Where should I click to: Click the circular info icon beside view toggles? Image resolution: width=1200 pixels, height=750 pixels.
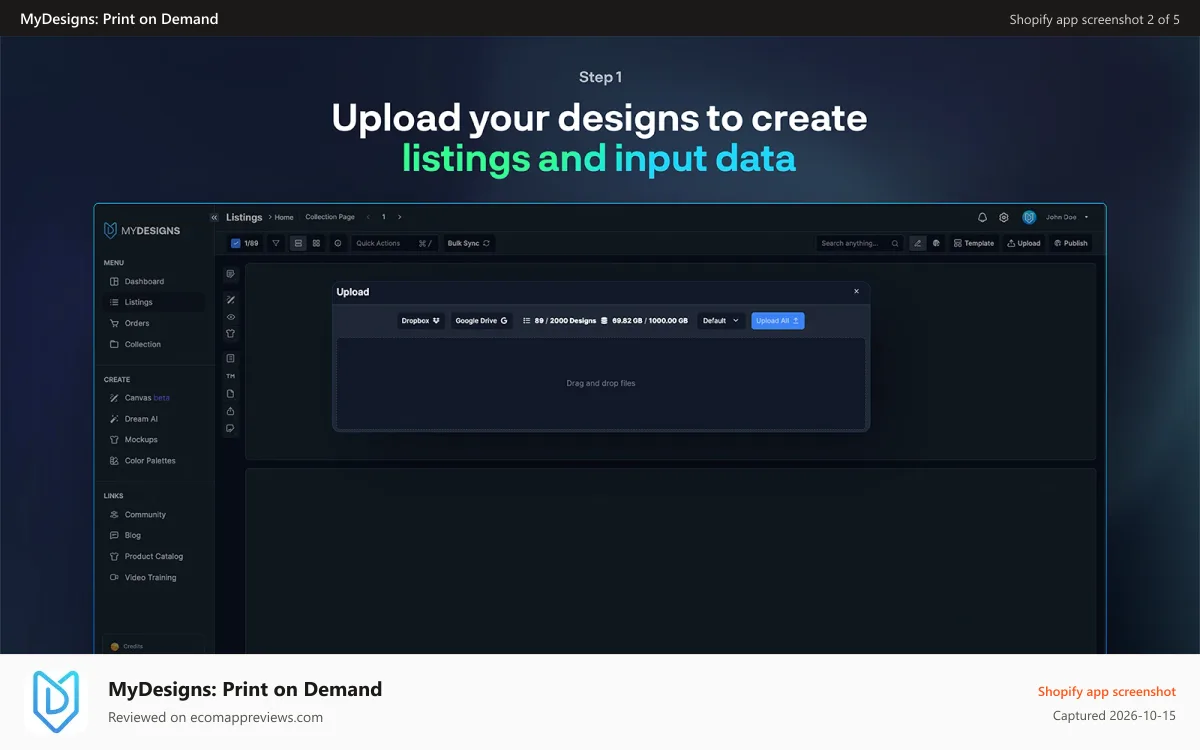[338, 243]
